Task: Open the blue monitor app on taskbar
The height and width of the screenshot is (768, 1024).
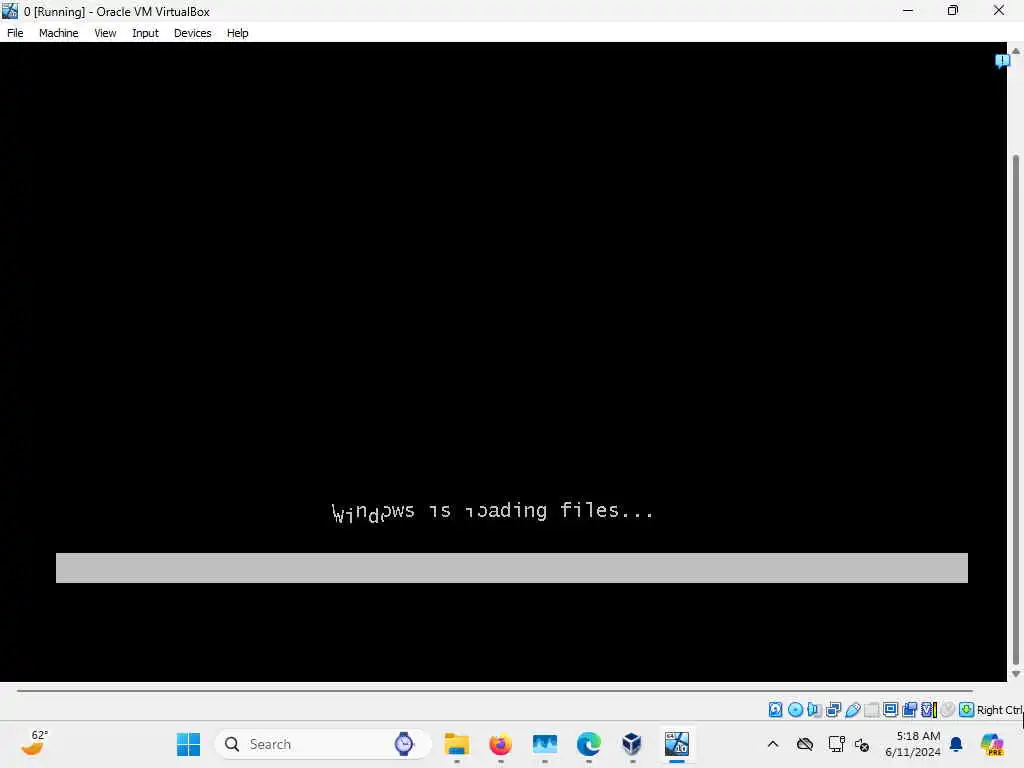Action: tap(545, 744)
